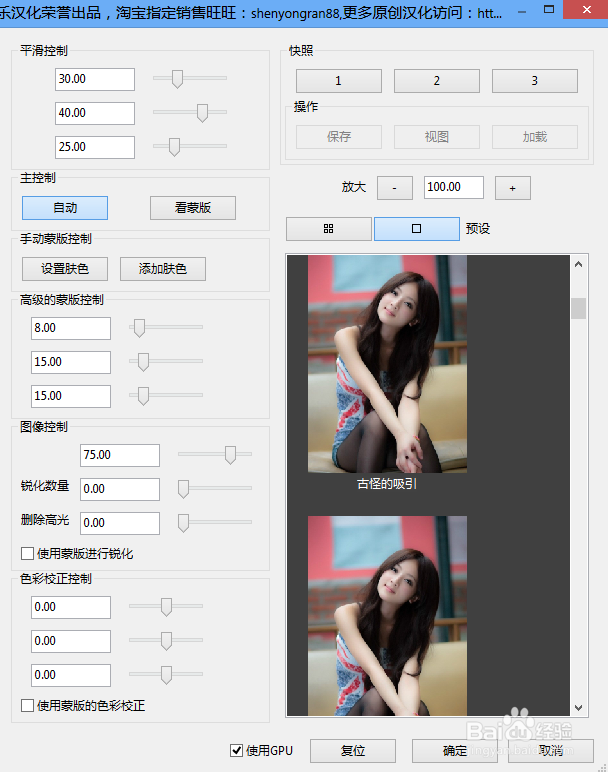The image size is (608, 772).
Task: Minimize the plugin window
Action: point(522,10)
